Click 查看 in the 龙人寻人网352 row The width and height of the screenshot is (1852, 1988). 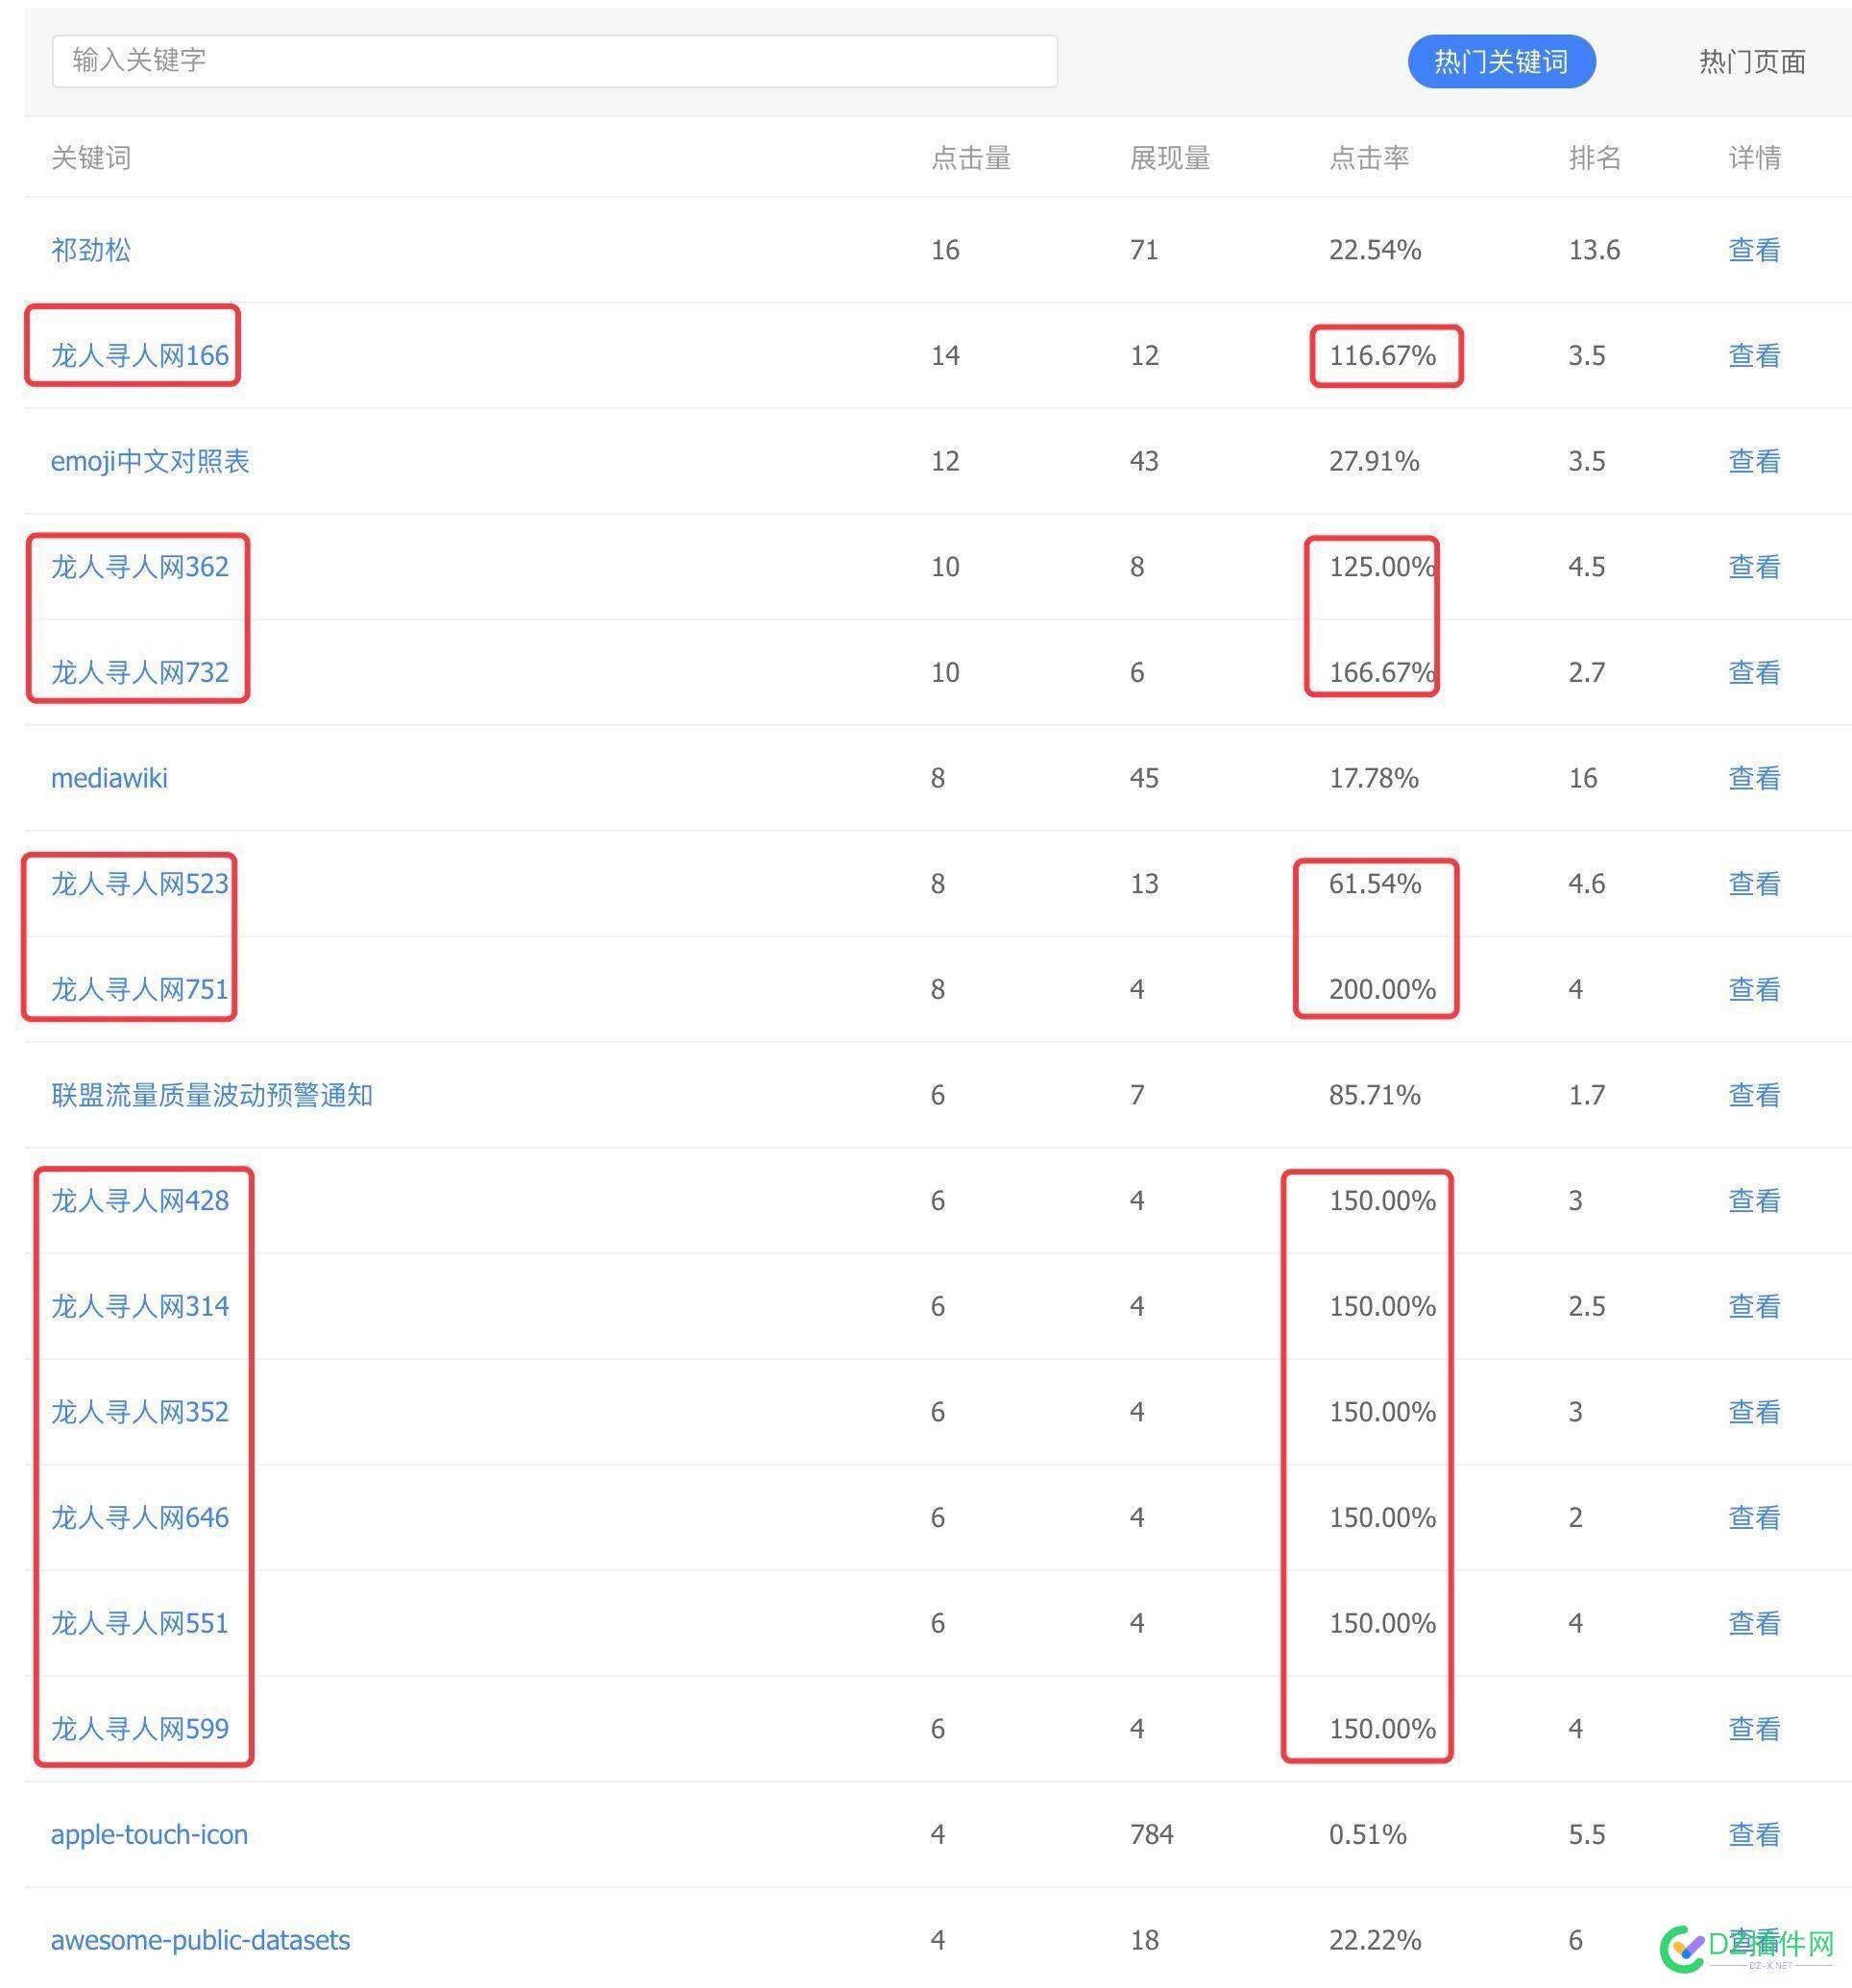pyautogui.click(x=1753, y=1412)
